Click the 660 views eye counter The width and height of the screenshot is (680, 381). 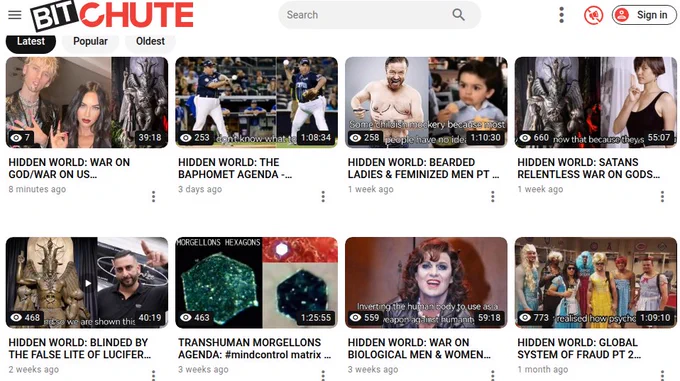pos(534,138)
